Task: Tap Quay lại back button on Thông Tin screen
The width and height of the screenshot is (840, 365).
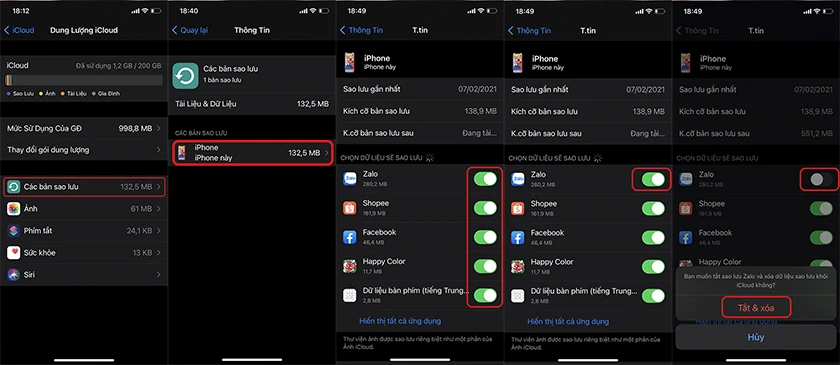Action: click(x=190, y=31)
